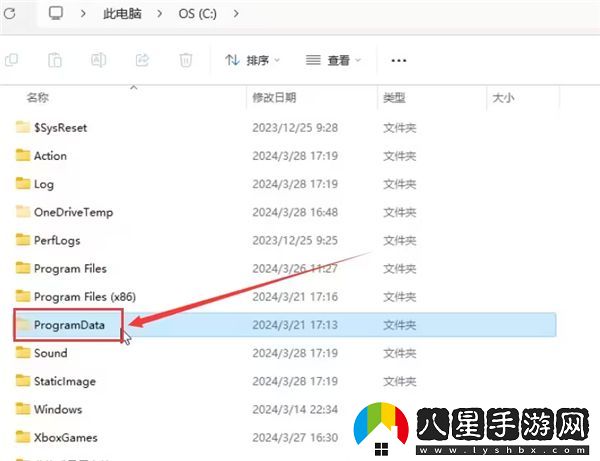This screenshot has height=461, width=600.
Task: Select the Windows folder row
Action: tap(58, 409)
